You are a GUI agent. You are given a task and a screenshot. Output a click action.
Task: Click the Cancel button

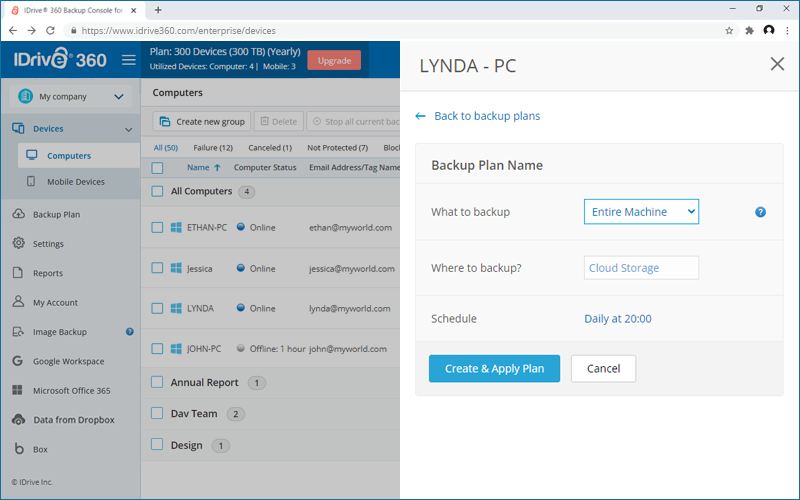pyautogui.click(x=603, y=368)
